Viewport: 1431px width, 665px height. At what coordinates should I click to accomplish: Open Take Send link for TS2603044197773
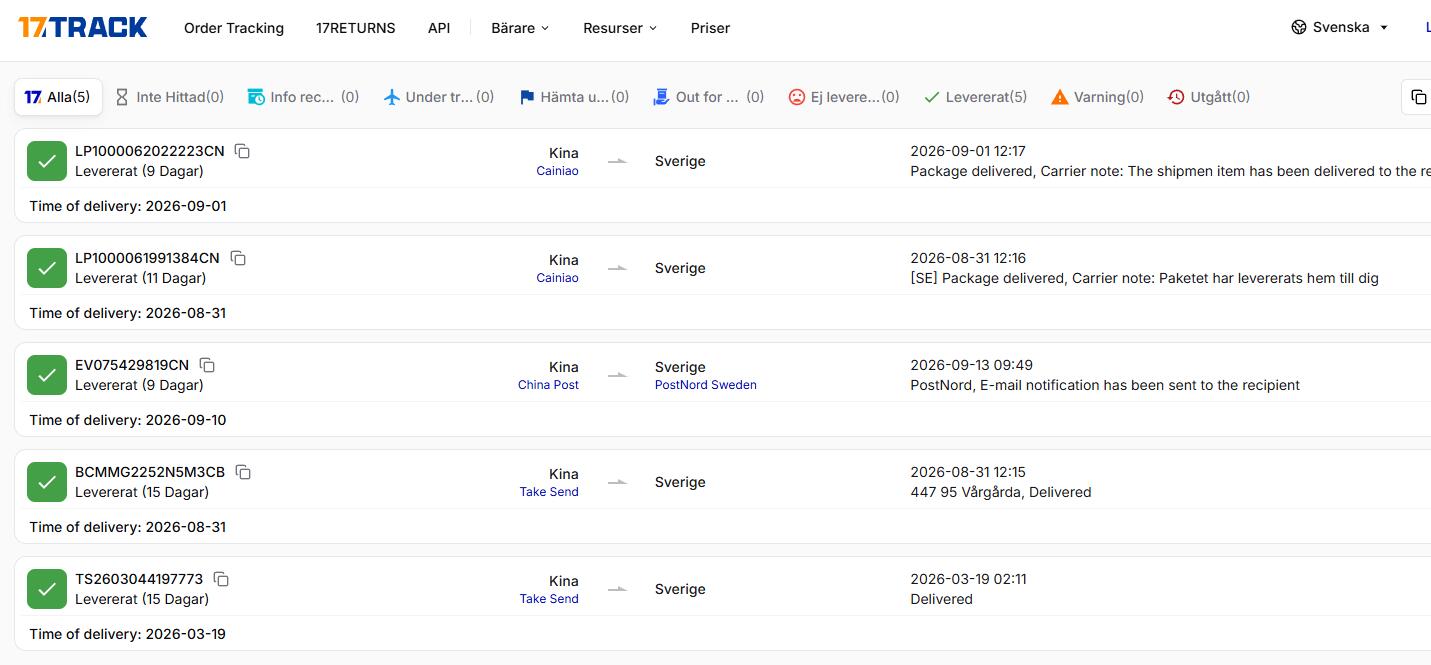point(549,599)
